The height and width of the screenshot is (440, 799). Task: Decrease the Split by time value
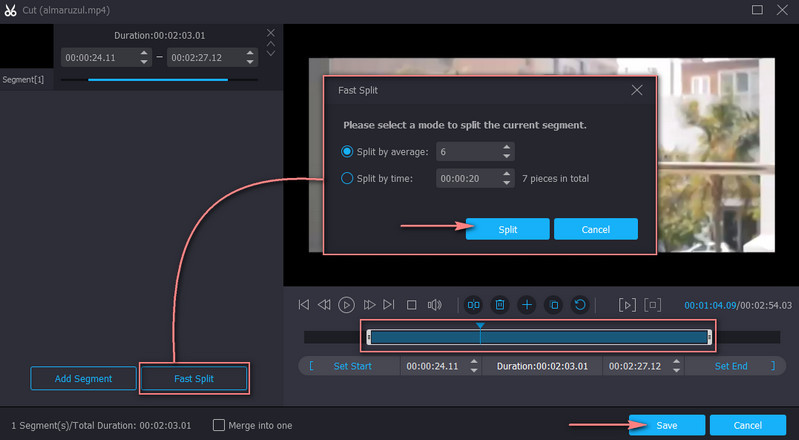click(x=507, y=184)
